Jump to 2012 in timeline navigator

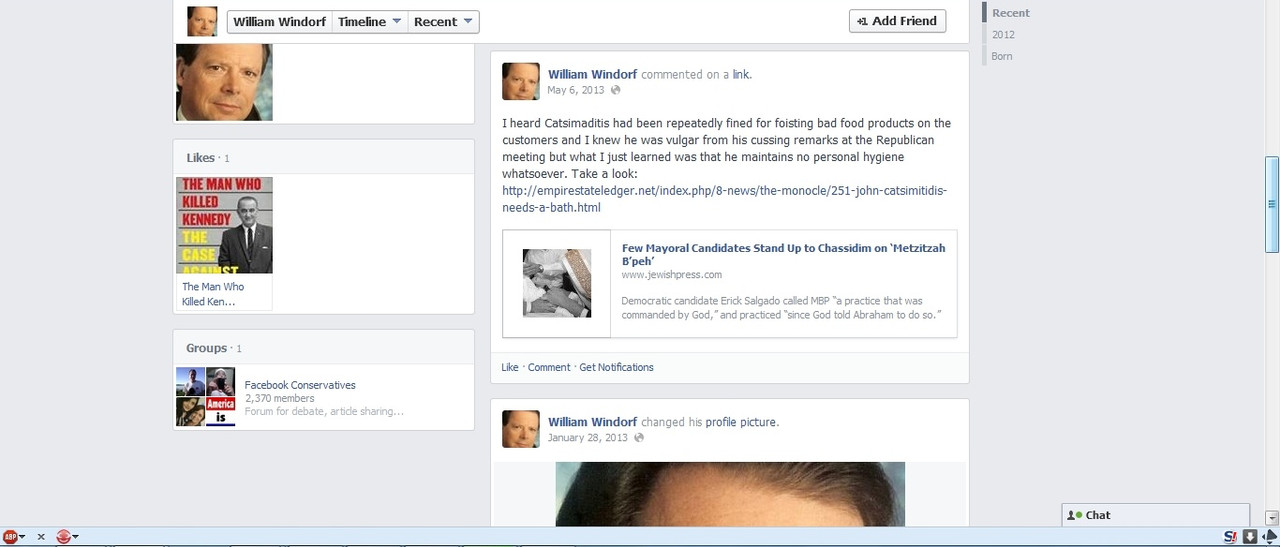click(1003, 35)
